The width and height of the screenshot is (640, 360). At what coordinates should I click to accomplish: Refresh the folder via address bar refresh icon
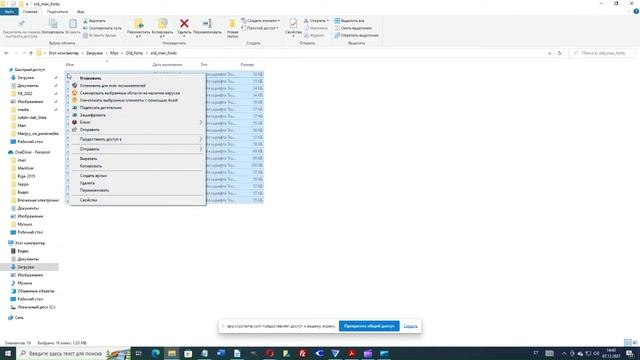tap(560, 53)
